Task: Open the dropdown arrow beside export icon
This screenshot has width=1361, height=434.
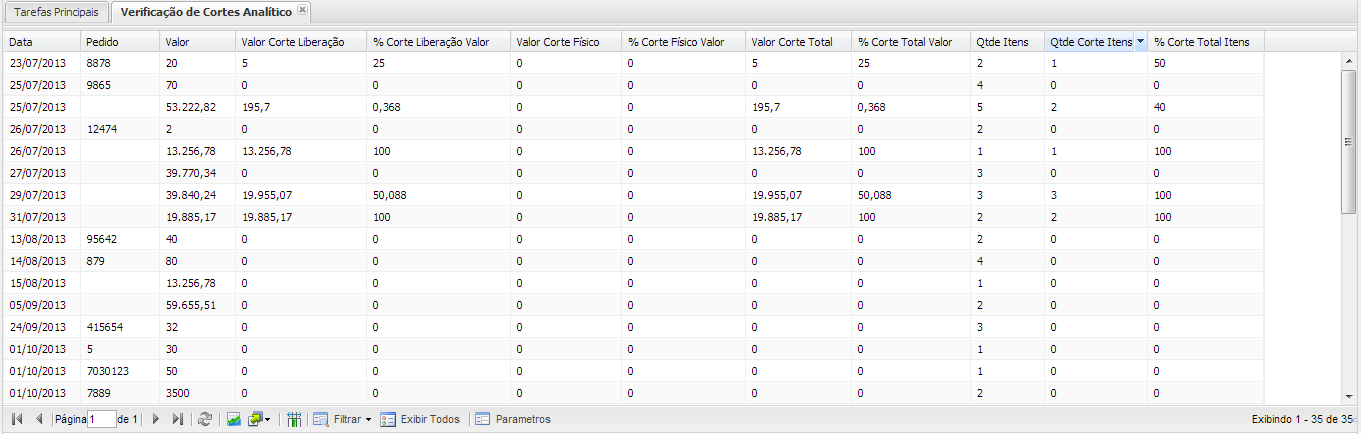Action: pyautogui.click(x=268, y=419)
